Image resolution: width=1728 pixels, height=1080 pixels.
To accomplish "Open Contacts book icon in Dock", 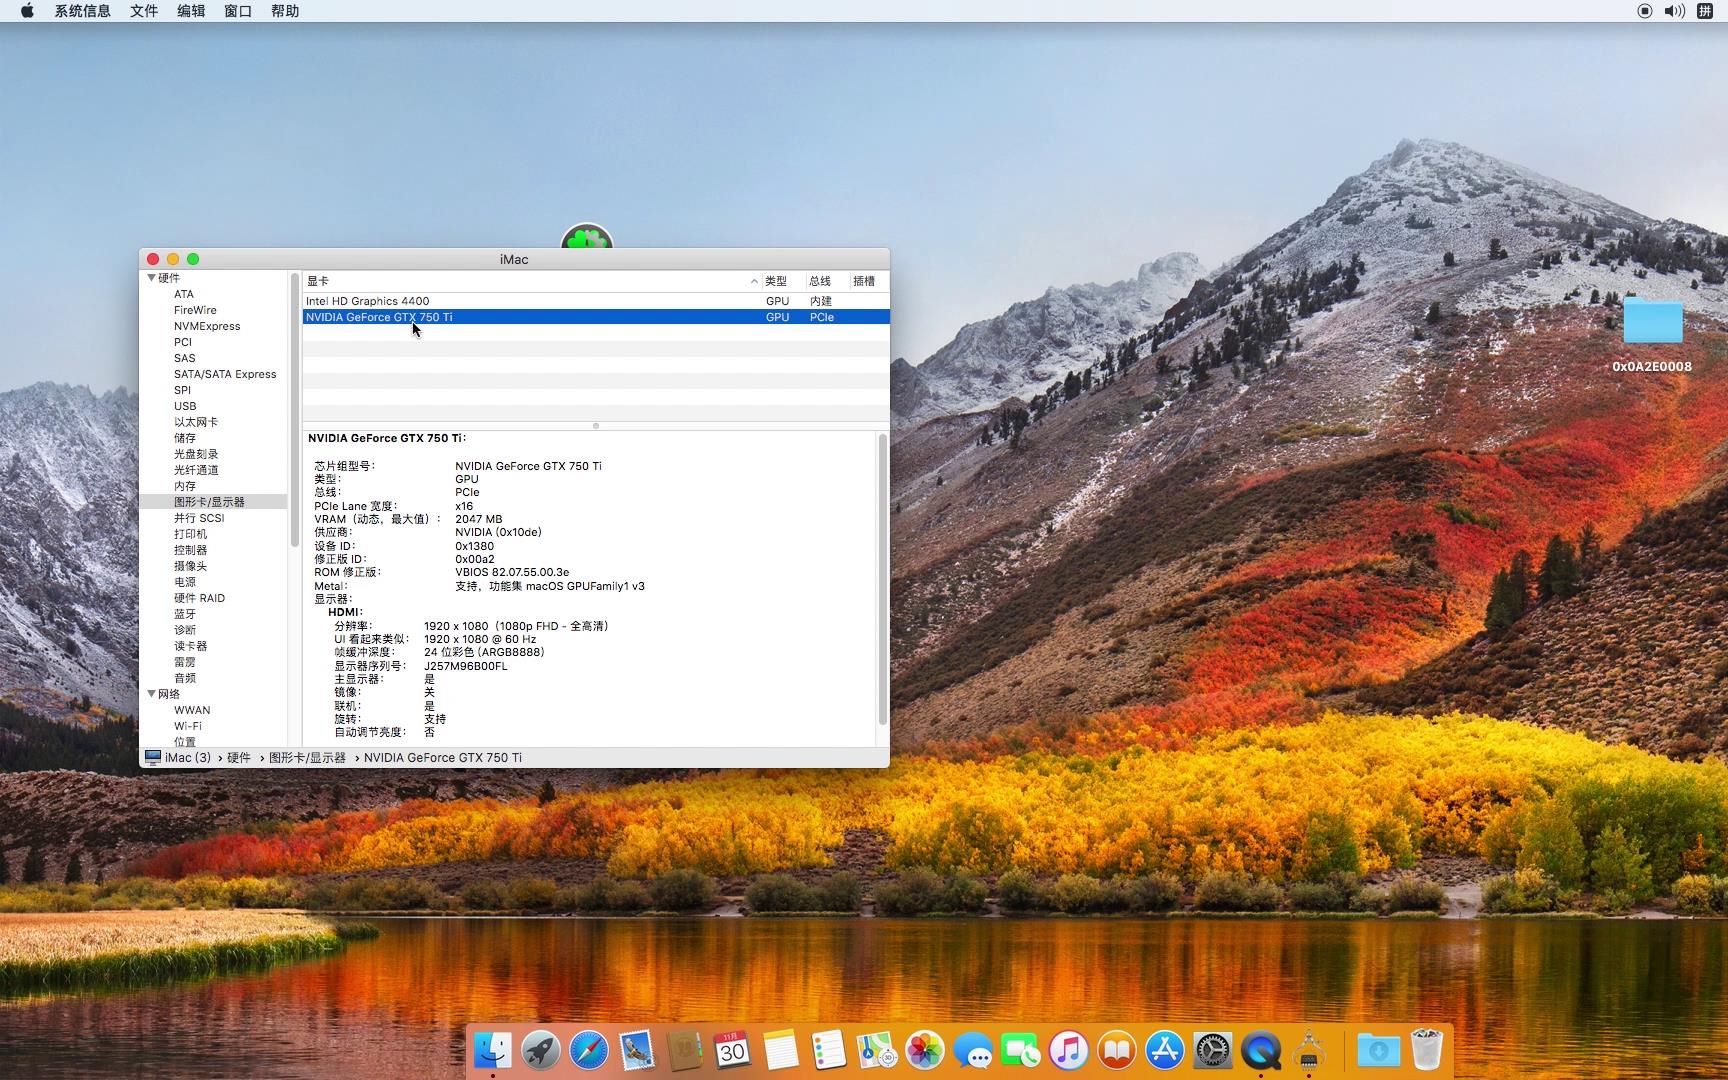I will [684, 1050].
